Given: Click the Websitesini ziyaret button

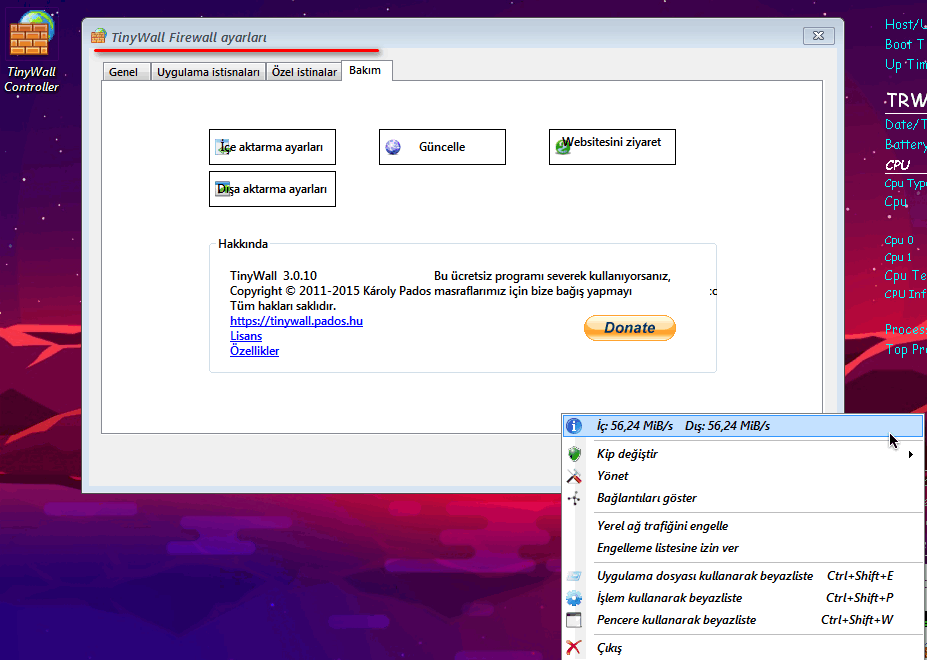Looking at the screenshot, I should (612, 147).
